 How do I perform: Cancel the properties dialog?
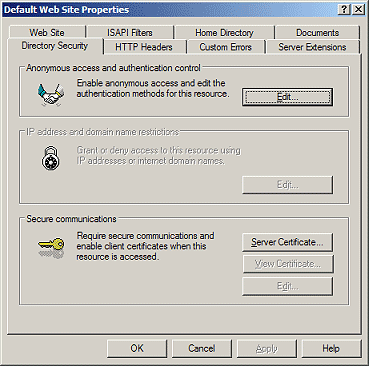tap(202, 348)
